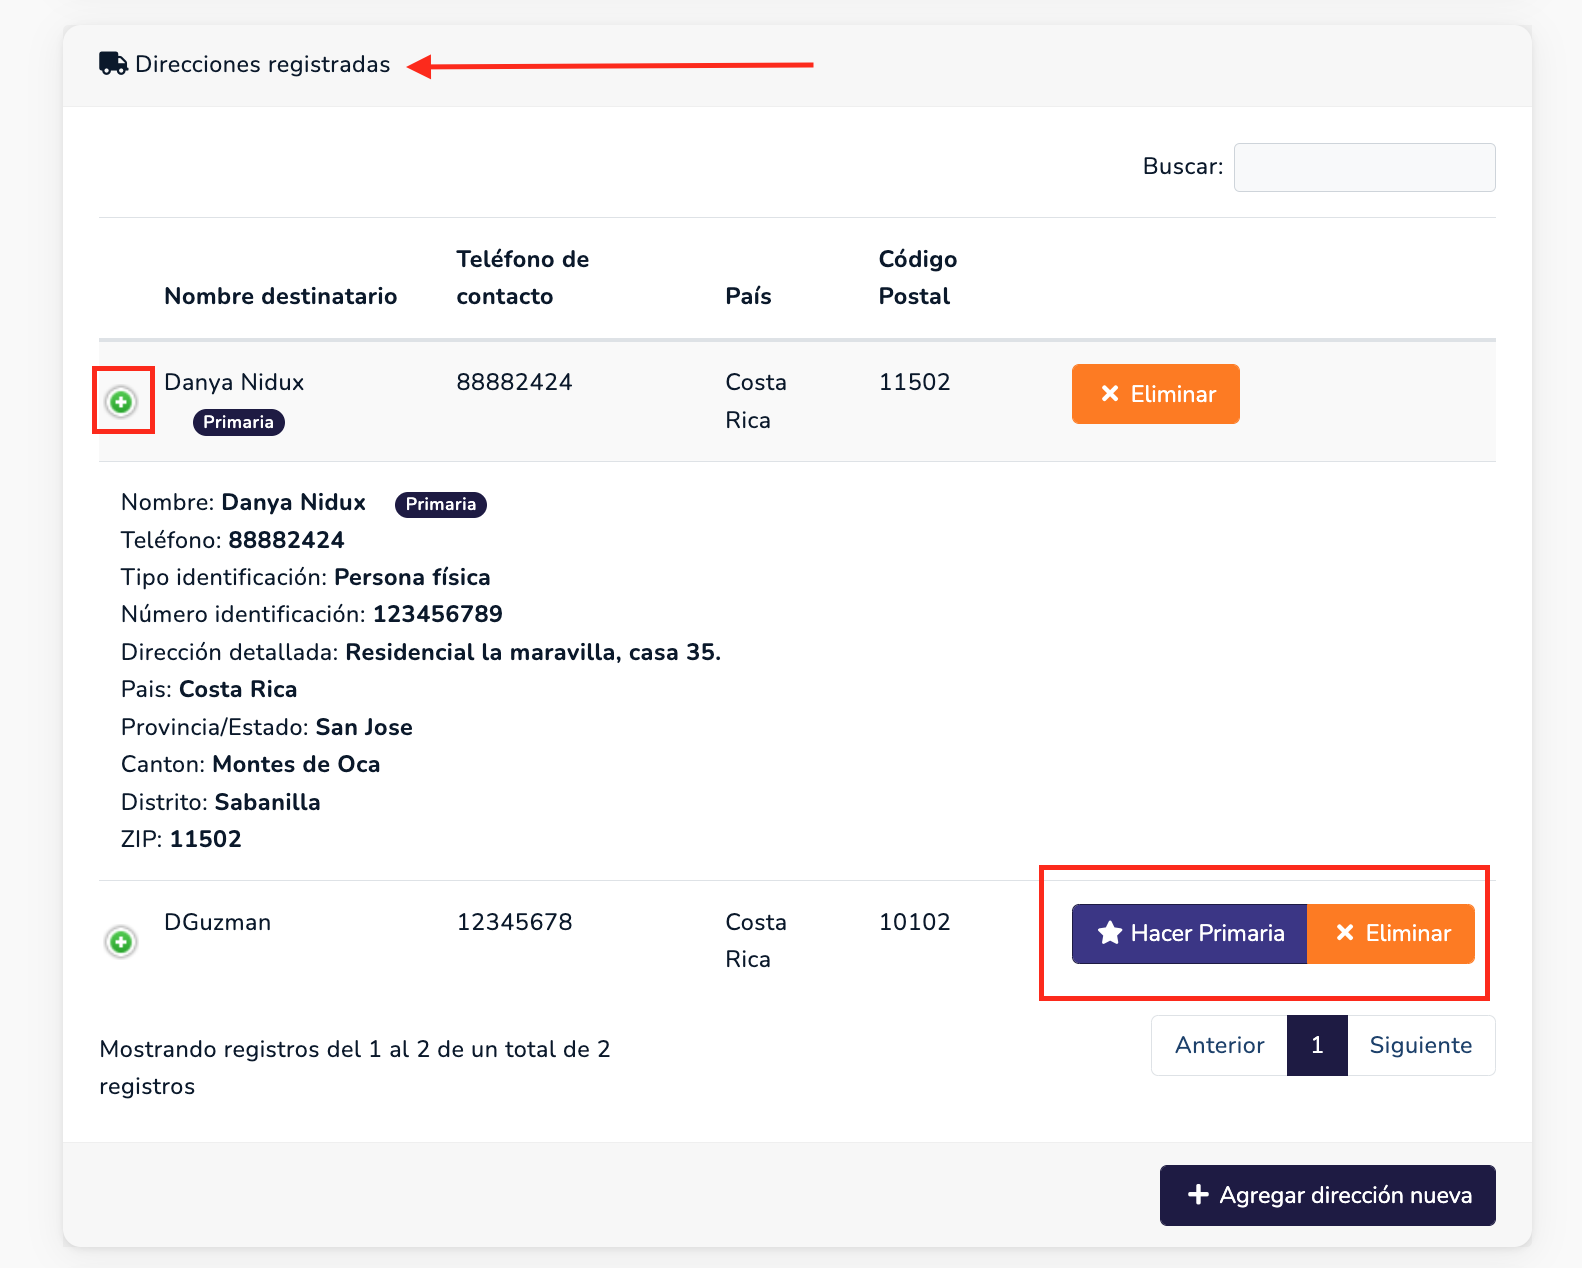The image size is (1582, 1268).
Task: Delete the Danya Nidux address
Action: click(x=1155, y=394)
